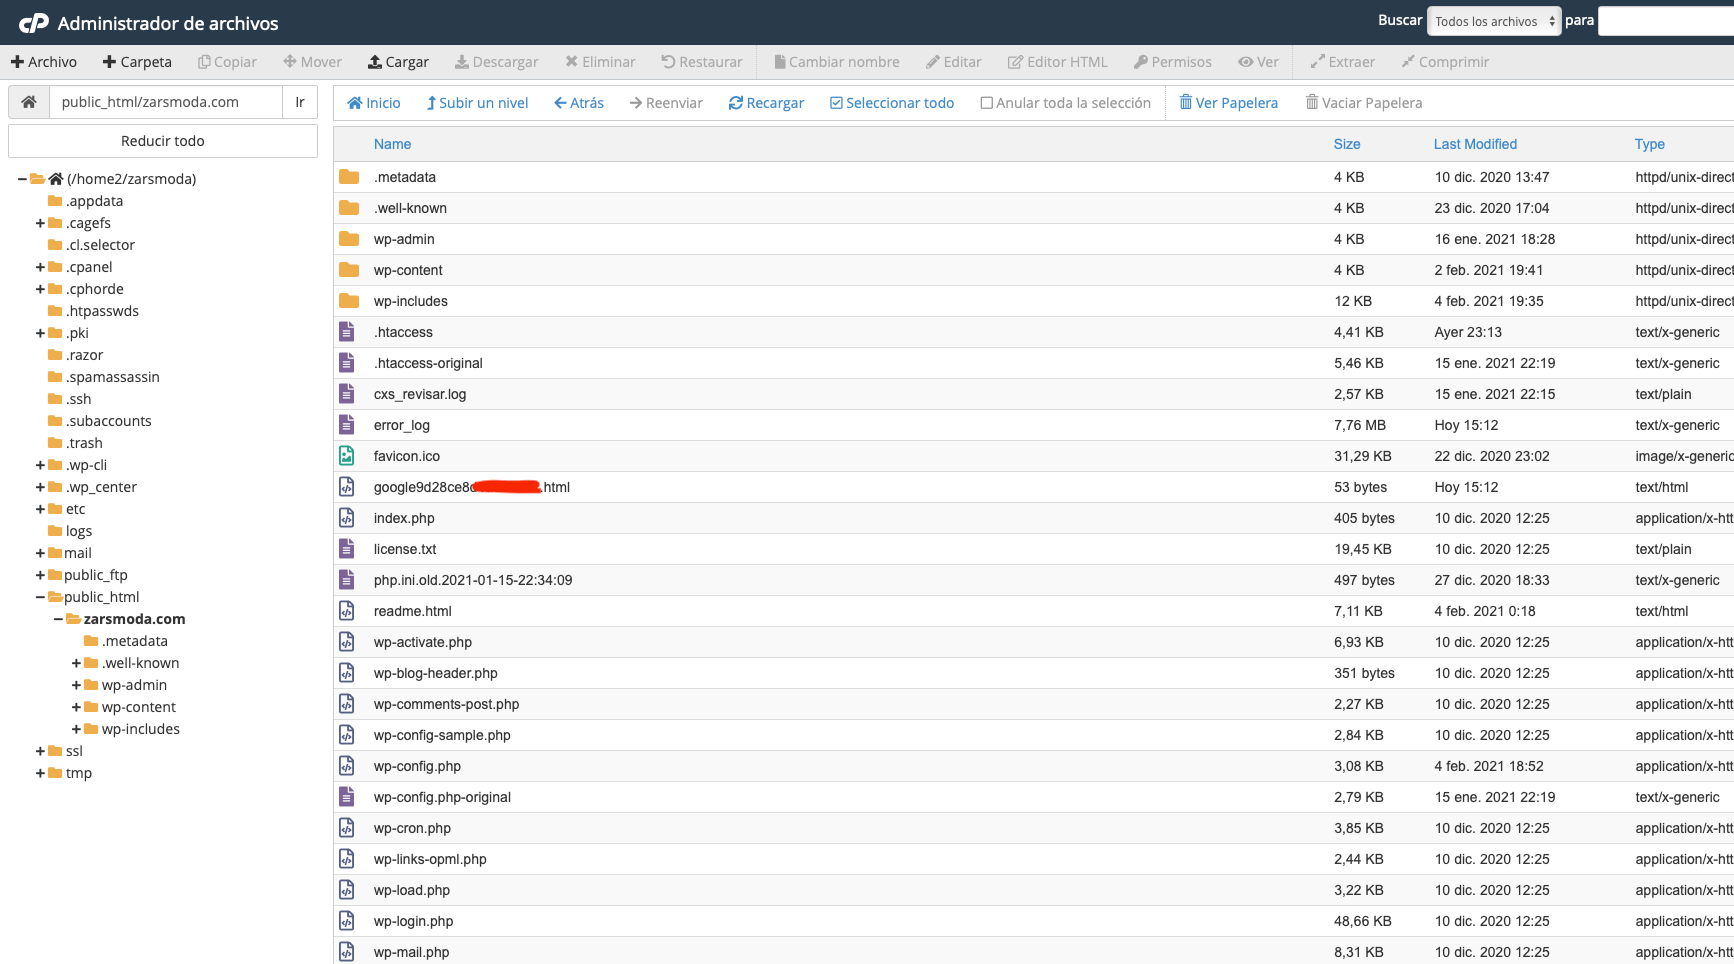Click the Restaurar toolbar item
The height and width of the screenshot is (964, 1734).
(702, 62)
